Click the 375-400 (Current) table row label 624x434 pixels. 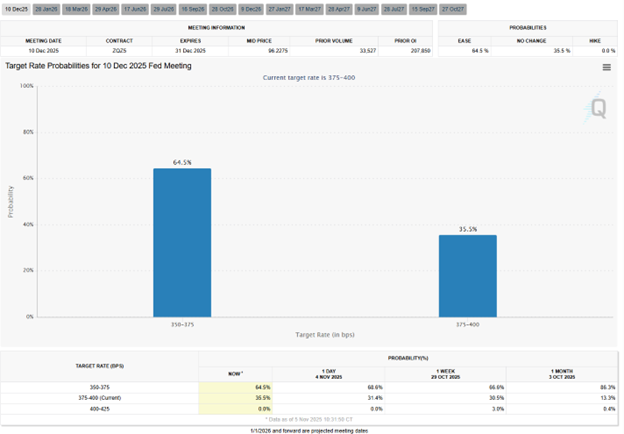[x=100, y=397]
